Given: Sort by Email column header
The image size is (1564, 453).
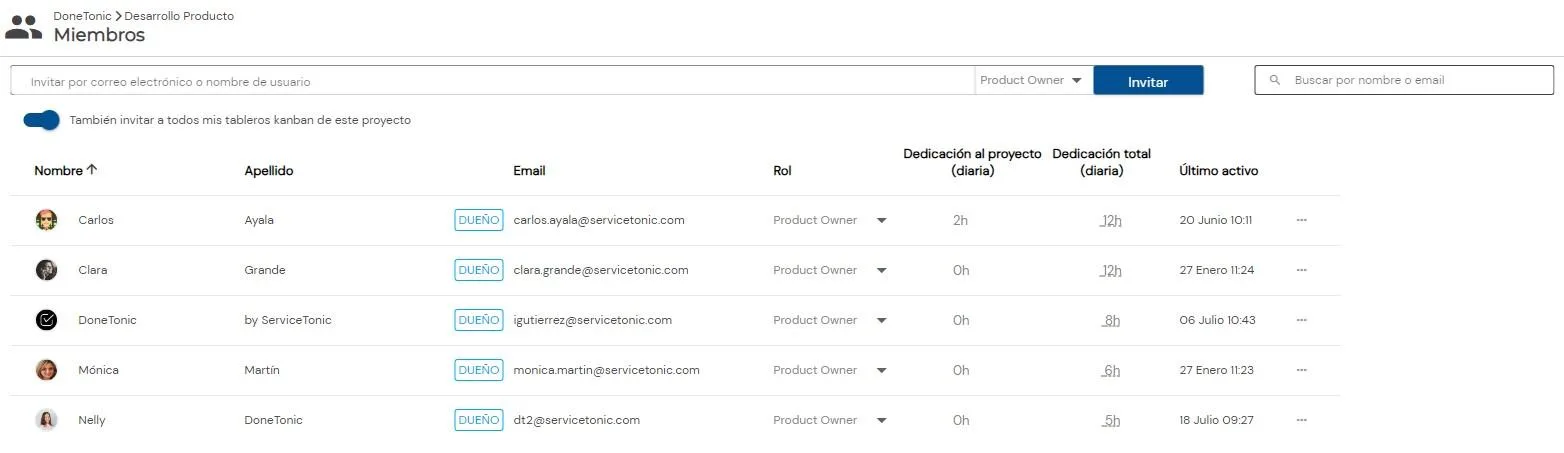Looking at the screenshot, I should coord(529,171).
